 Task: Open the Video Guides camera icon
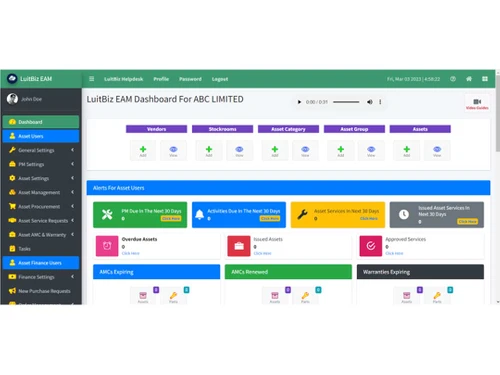point(477,103)
